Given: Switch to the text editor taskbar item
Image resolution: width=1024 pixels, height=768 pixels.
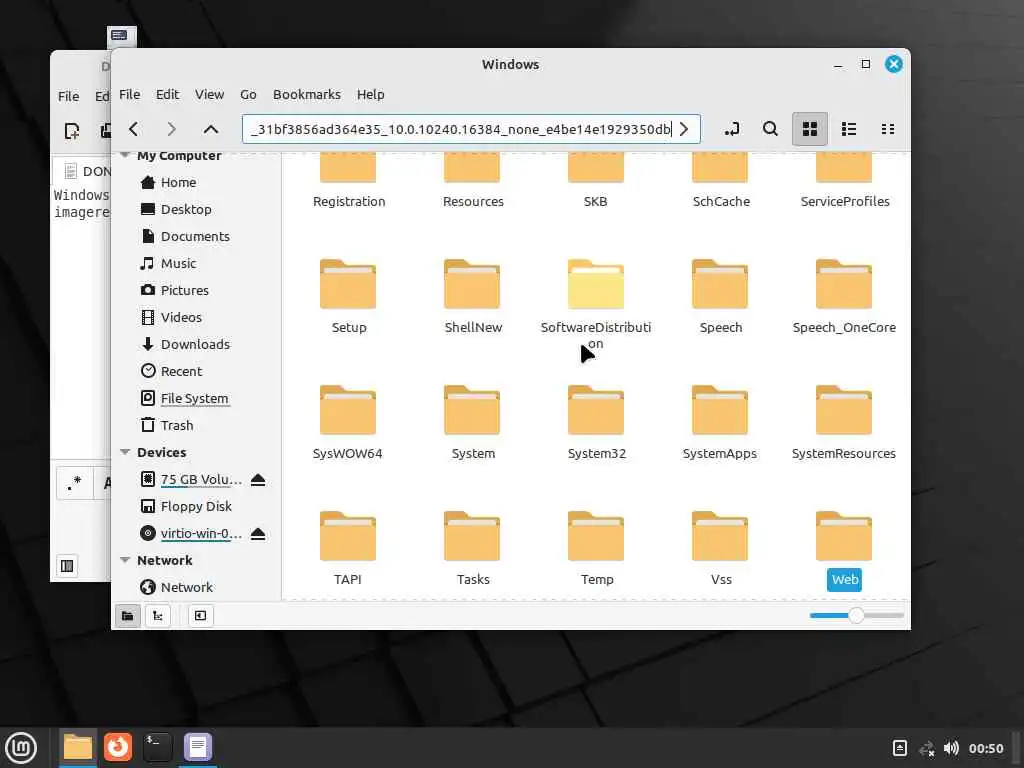Looking at the screenshot, I should click(197, 747).
